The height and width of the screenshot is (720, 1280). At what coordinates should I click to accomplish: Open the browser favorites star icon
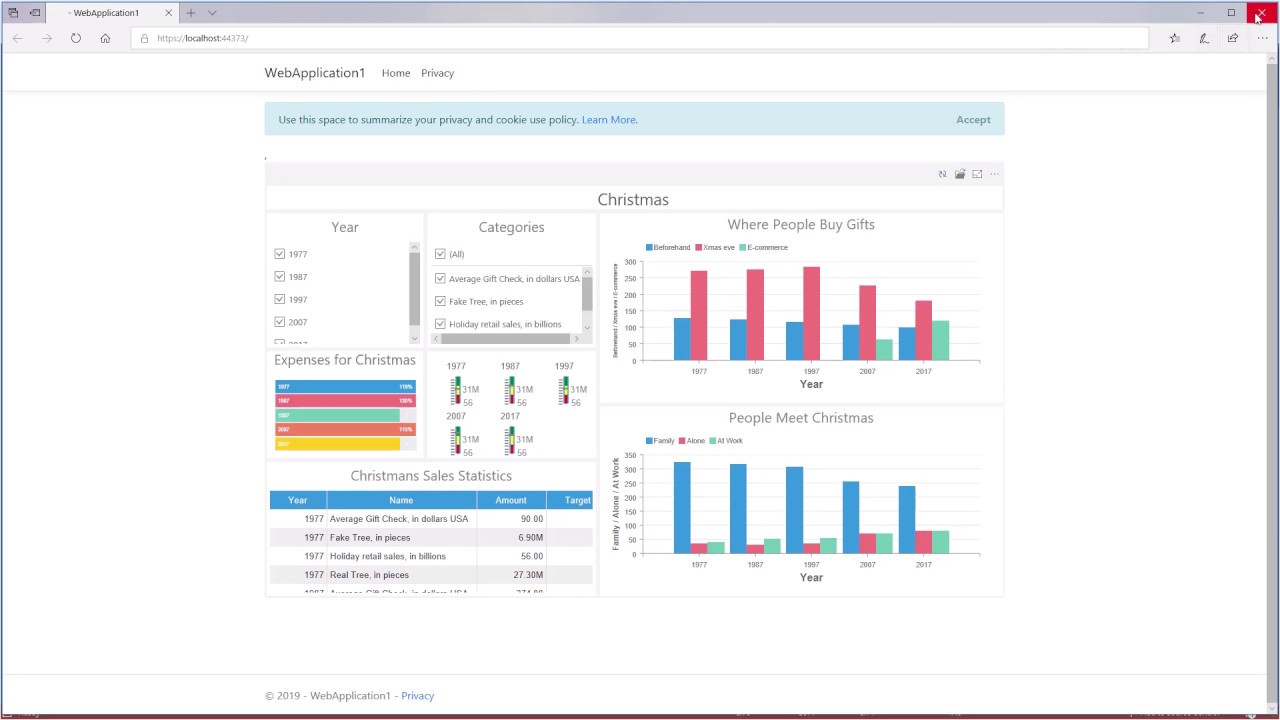[x=1174, y=38]
